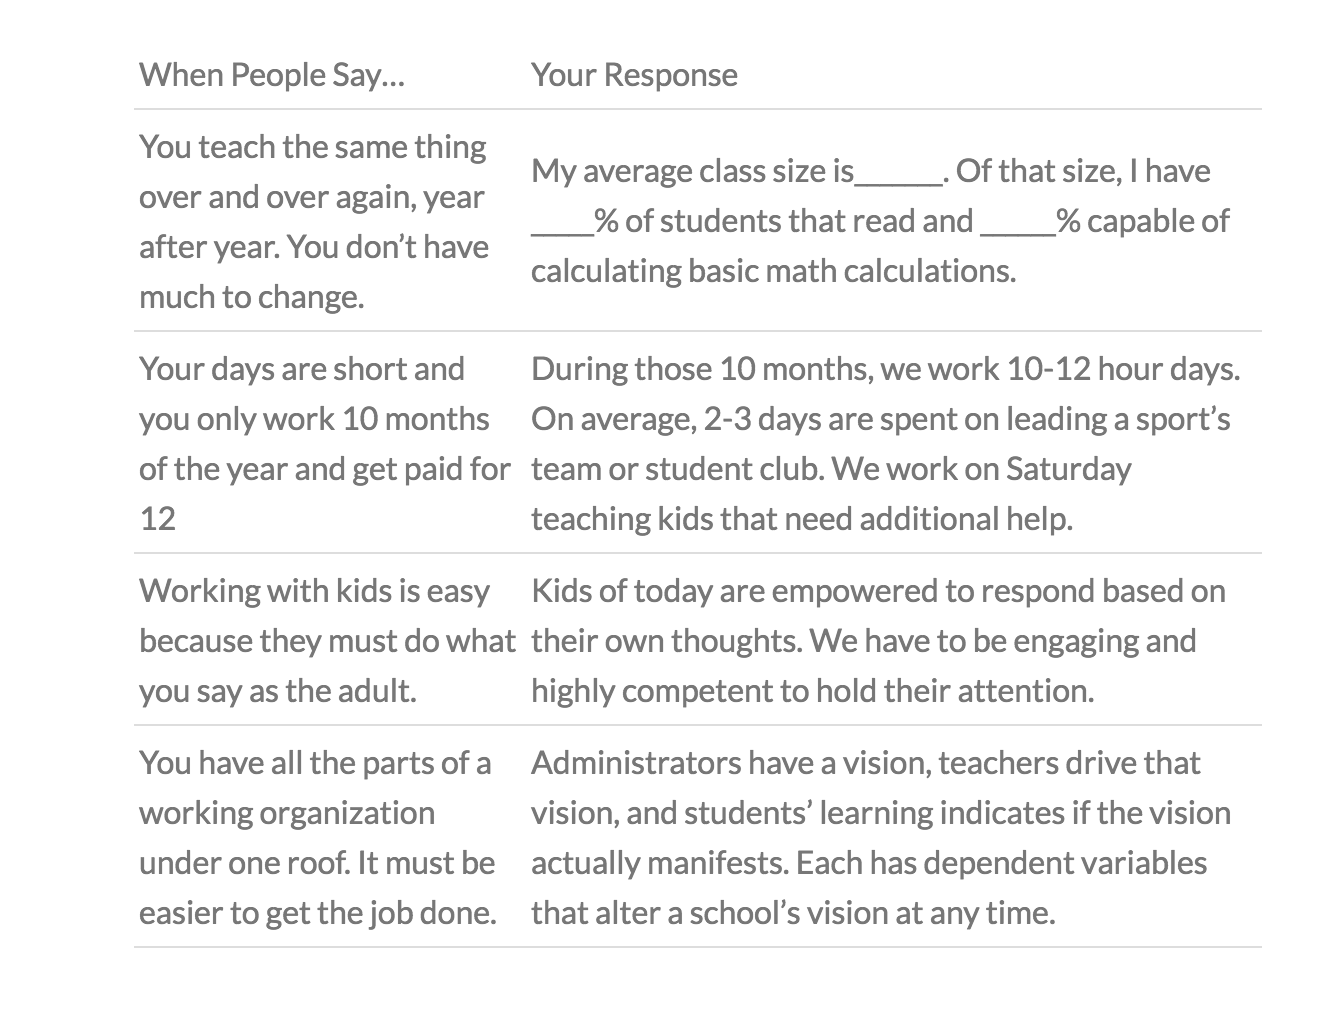Click the "When People Say…" column header
The width and height of the screenshot is (1326, 1036).
click(271, 75)
